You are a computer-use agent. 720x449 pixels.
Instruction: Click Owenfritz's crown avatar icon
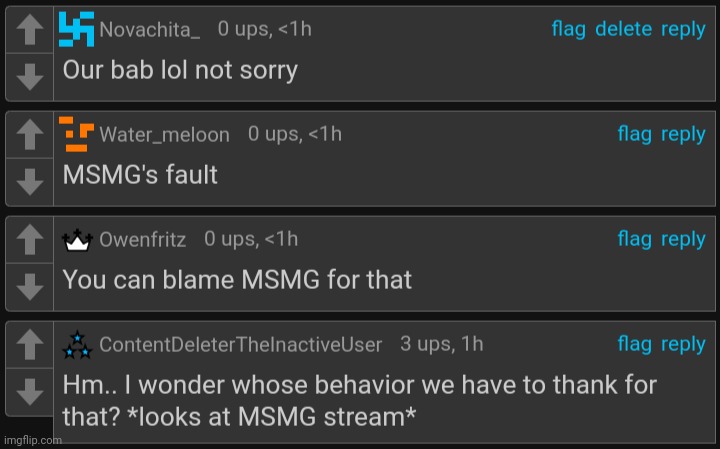[x=77, y=240]
